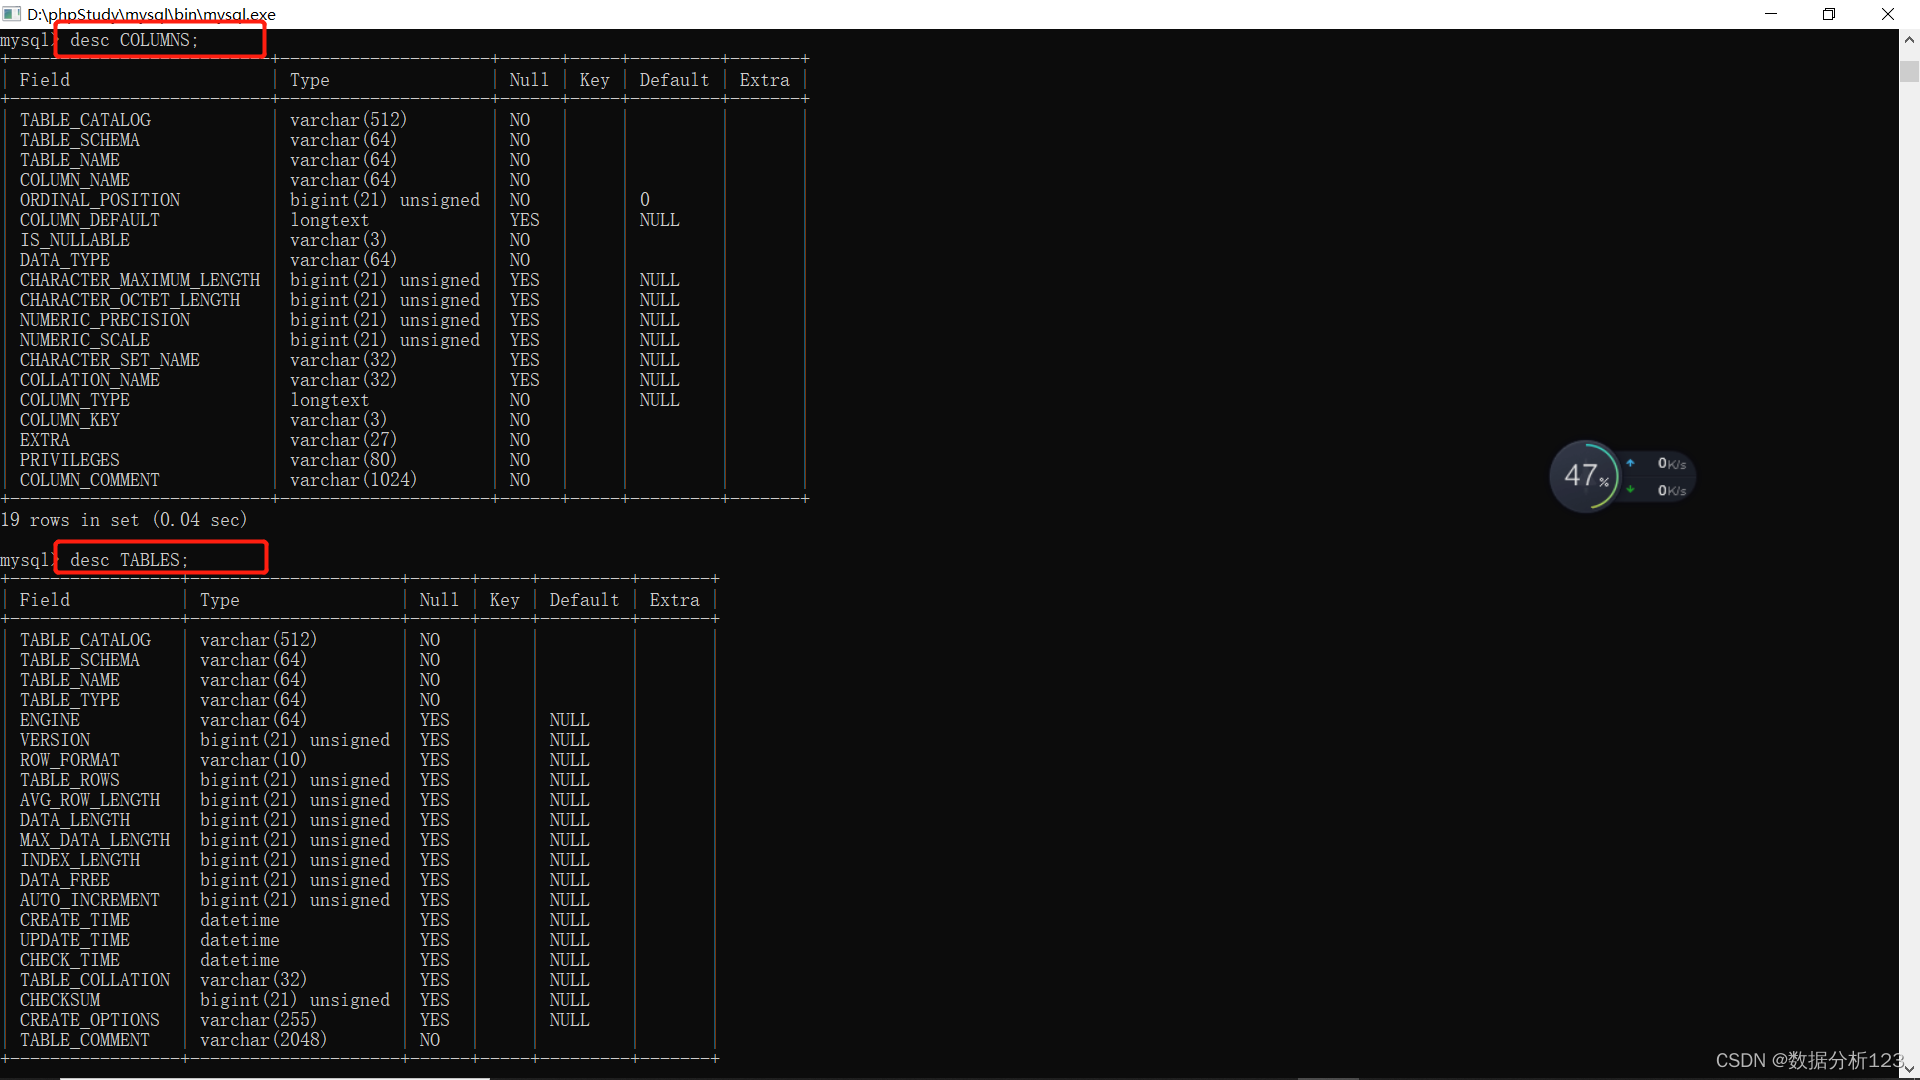Click the ORDINAL_POSITION field row
The image size is (1920, 1080).
(100, 200)
